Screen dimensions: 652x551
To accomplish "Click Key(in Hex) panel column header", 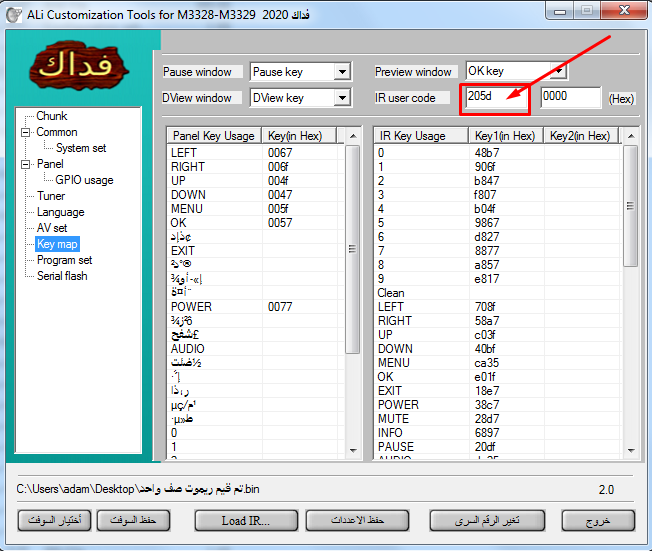I will (299, 136).
